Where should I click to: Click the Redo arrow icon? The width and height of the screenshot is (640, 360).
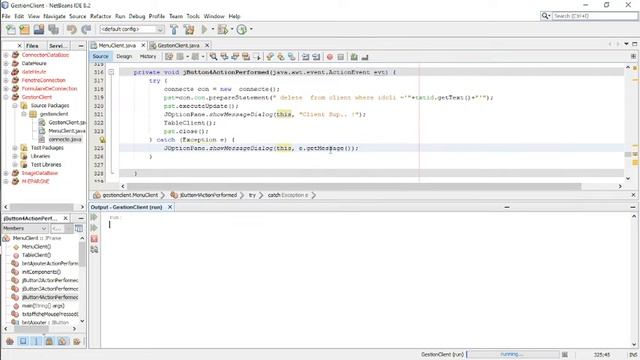tap(86, 29)
